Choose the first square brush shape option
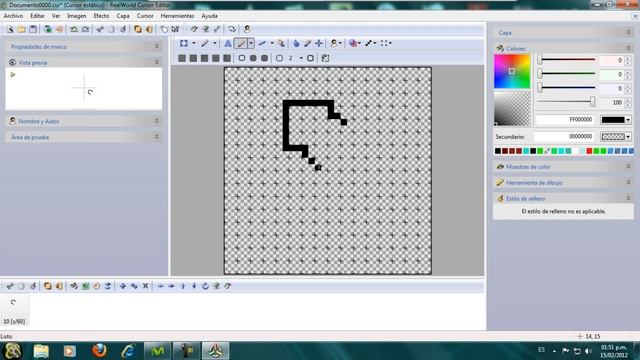 tap(182, 58)
